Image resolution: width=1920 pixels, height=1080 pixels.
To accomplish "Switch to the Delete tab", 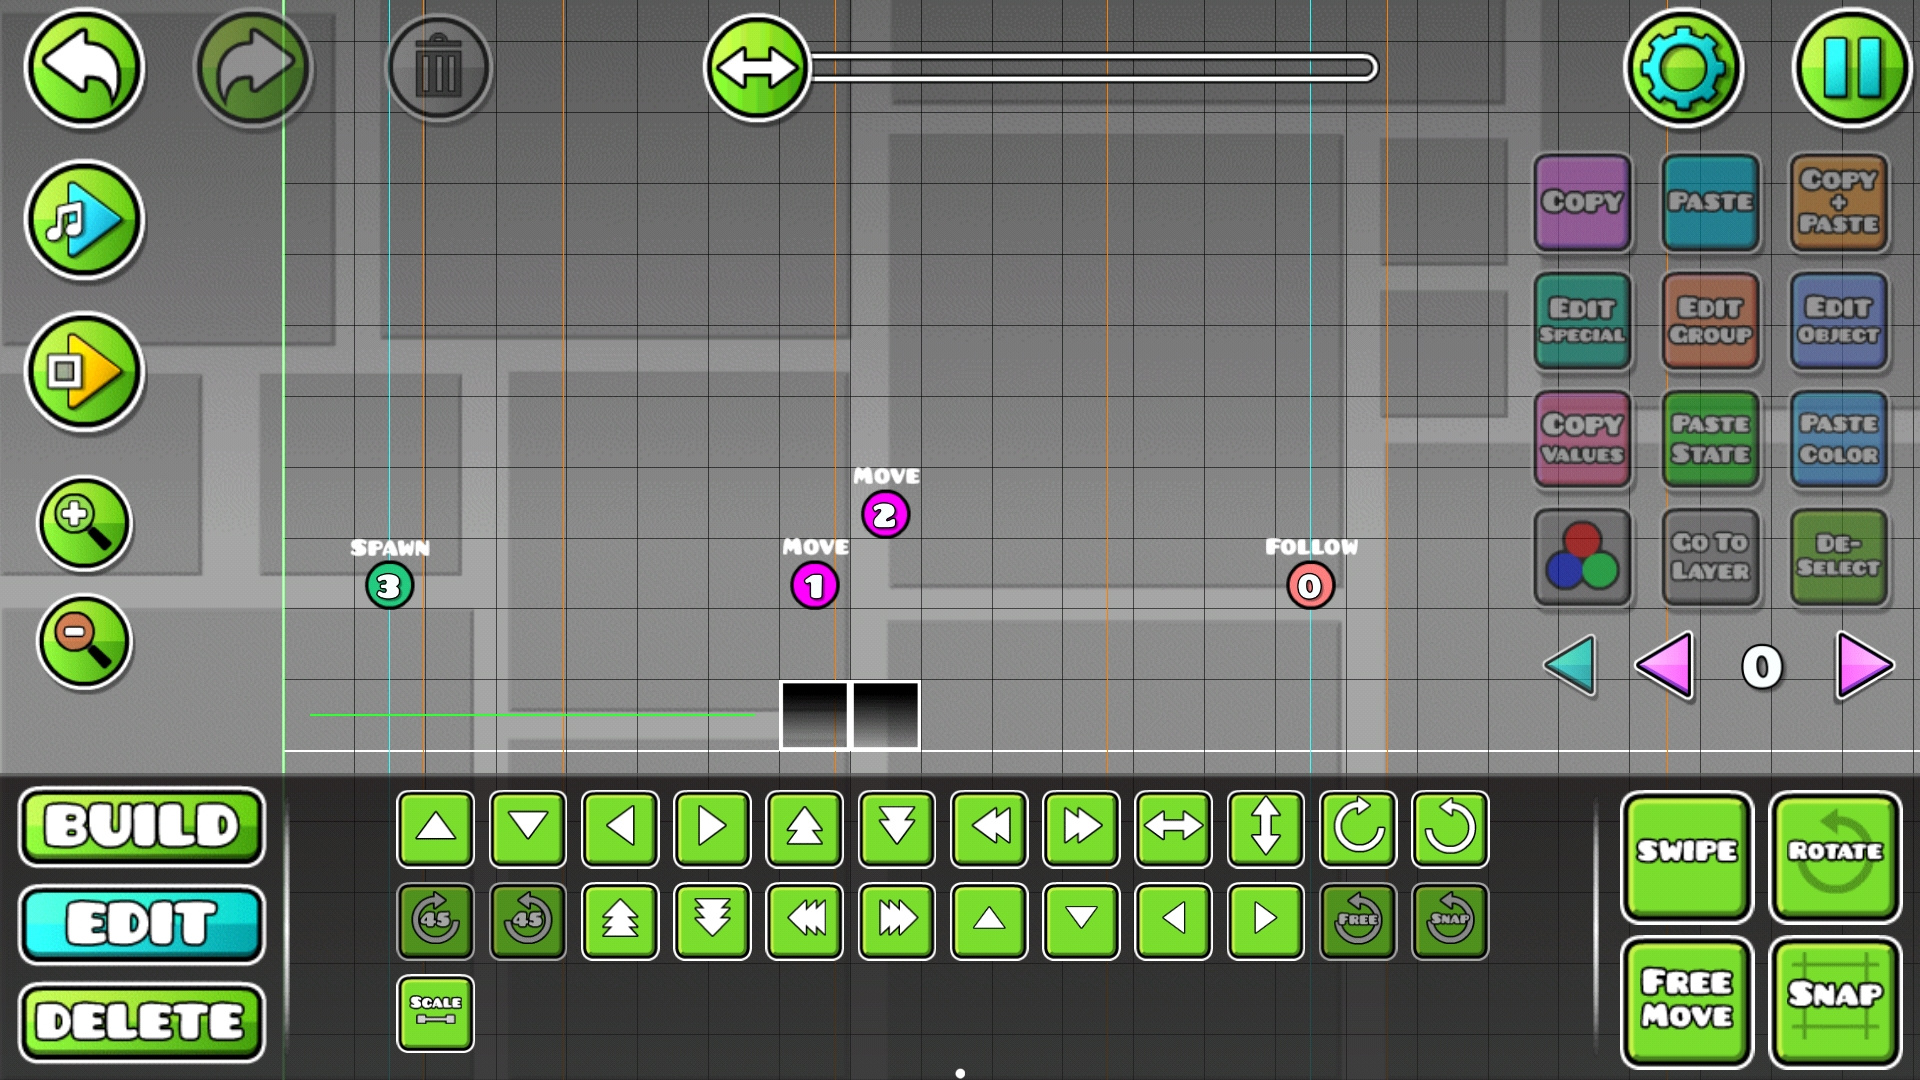I will pyautogui.click(x=142, y=1022).
